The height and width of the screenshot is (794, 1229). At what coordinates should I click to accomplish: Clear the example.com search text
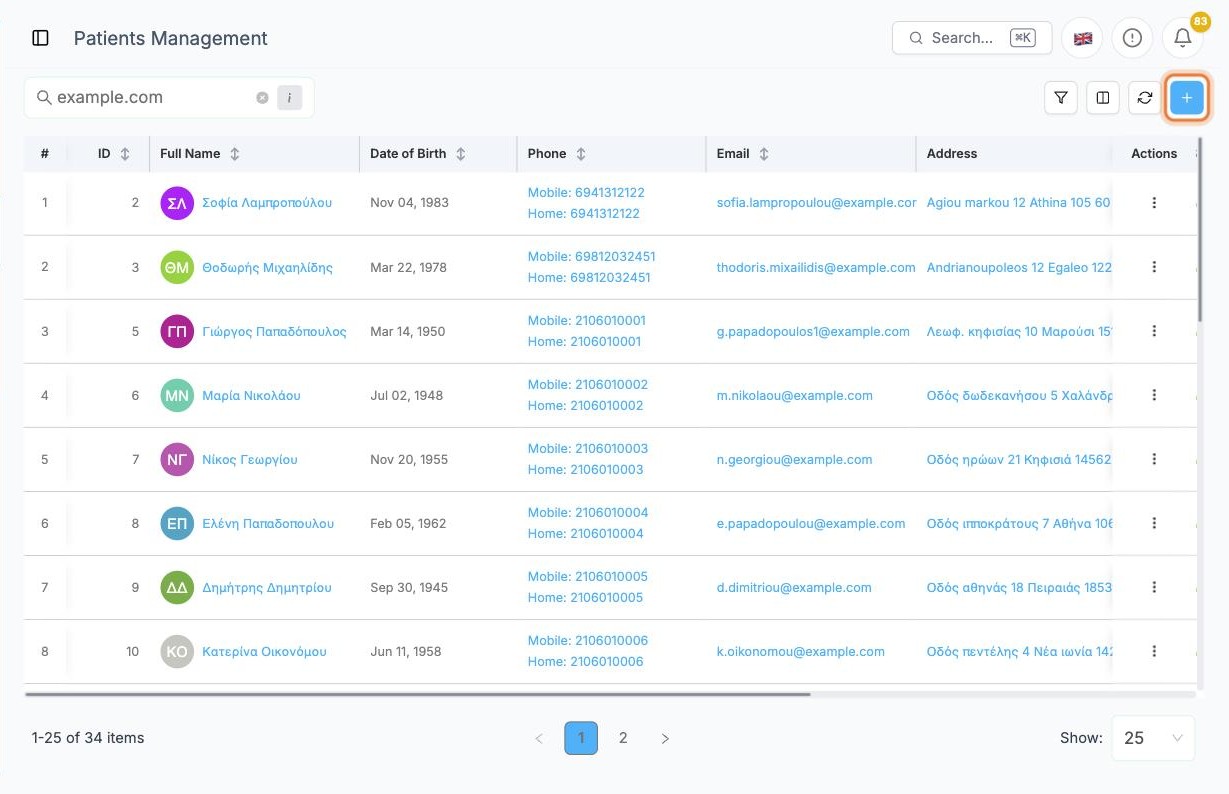[262, 98]
